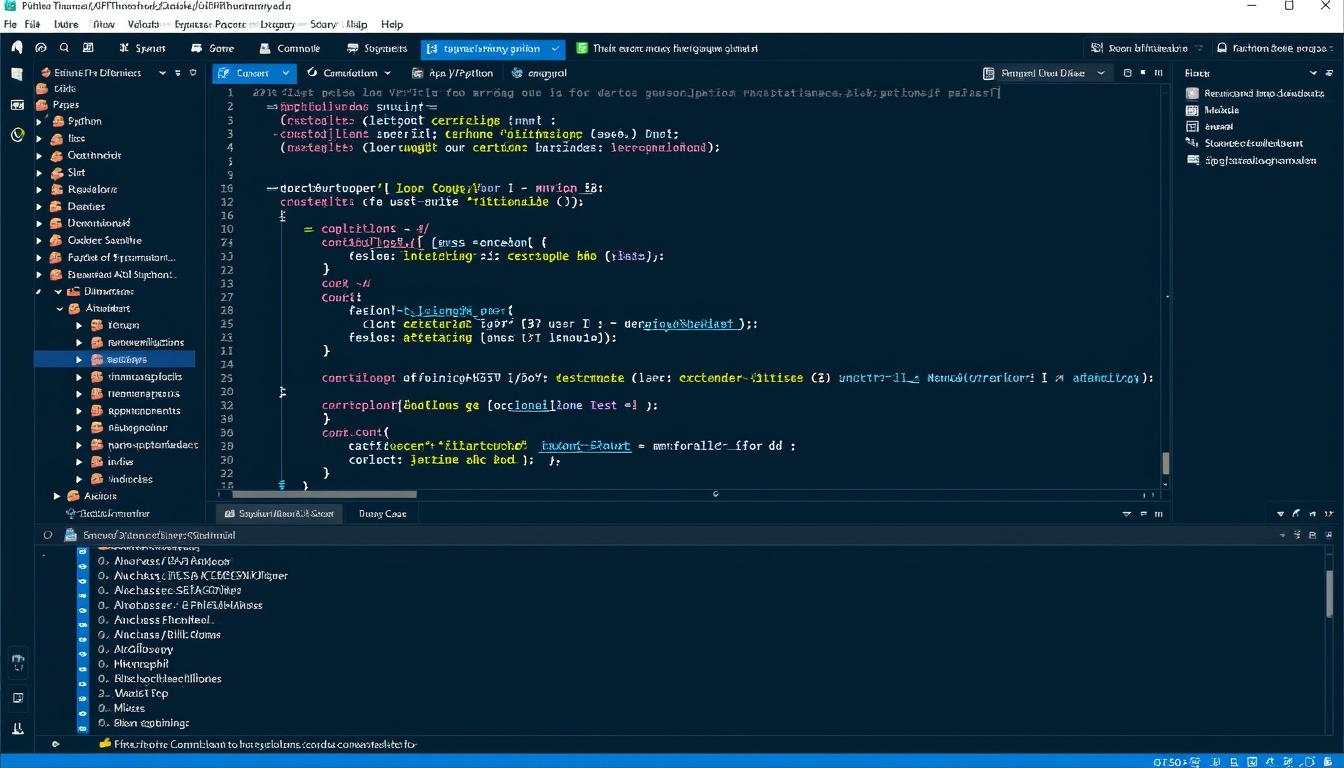Click the gauge icon beside the search magnifier
The width and height of the screenshot is (1344, 768).
tap(41, 48)
